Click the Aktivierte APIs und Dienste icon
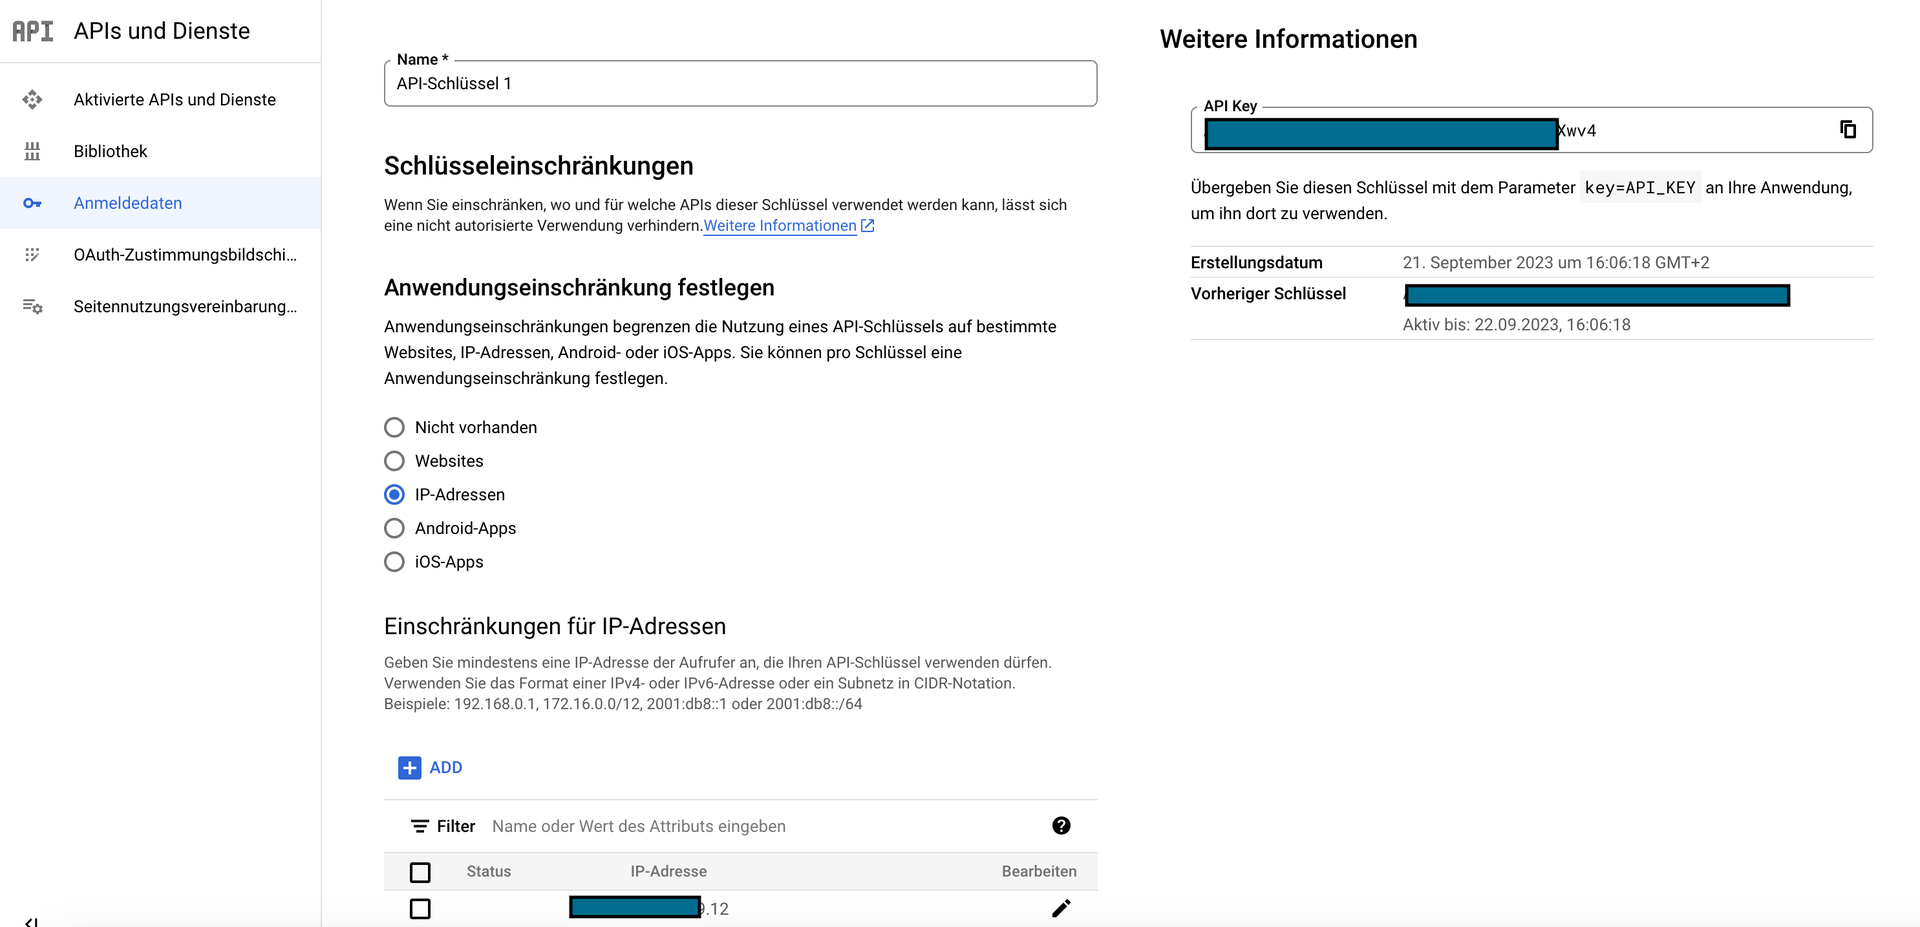1920x927 pixels. 33,99
